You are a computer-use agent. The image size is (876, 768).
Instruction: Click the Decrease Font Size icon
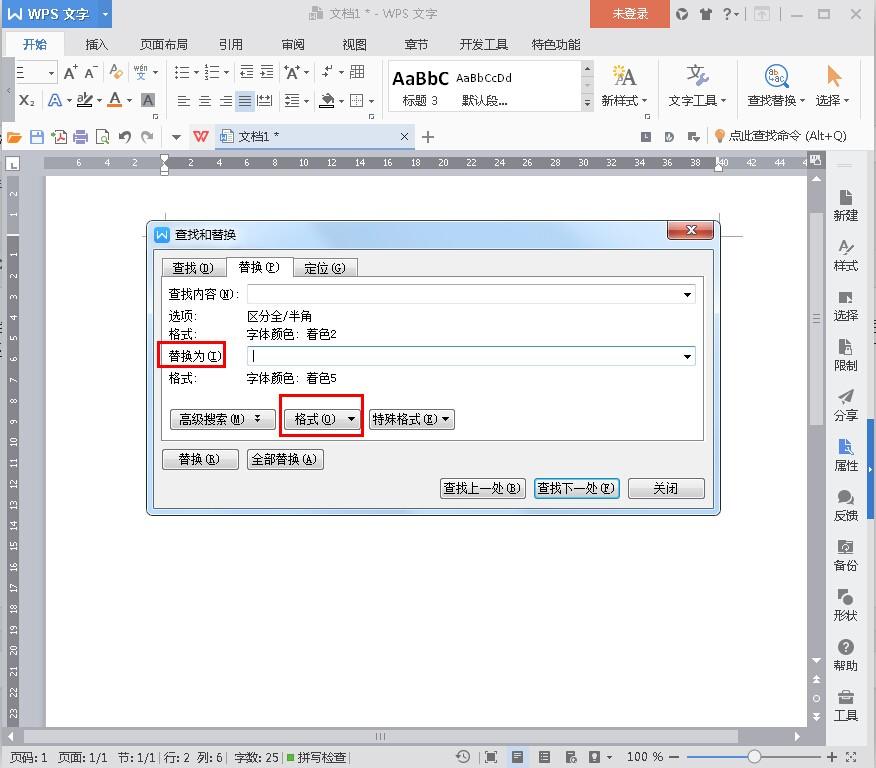[91, 72]
